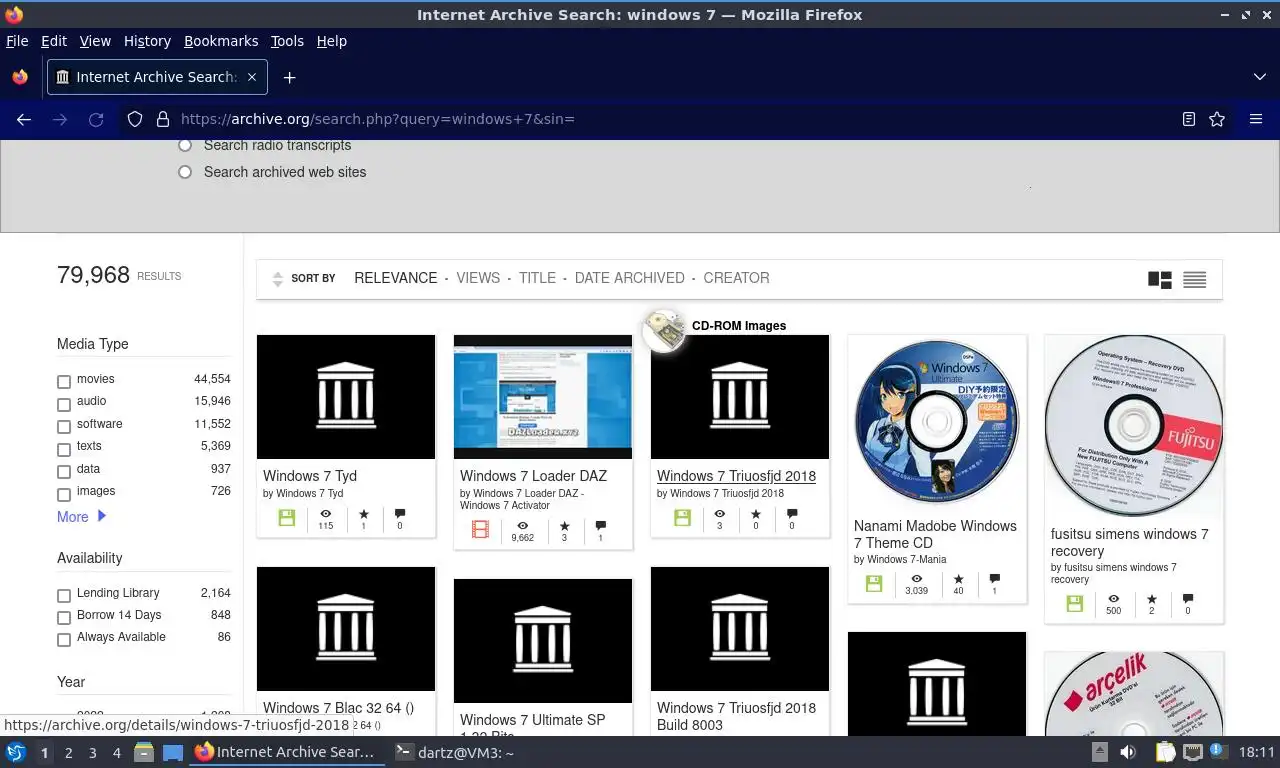The width and height of the screenshot is (1280, 768).
Task: Click software icon on fusitsu simens recovery card
Action: click(1075, 603)
